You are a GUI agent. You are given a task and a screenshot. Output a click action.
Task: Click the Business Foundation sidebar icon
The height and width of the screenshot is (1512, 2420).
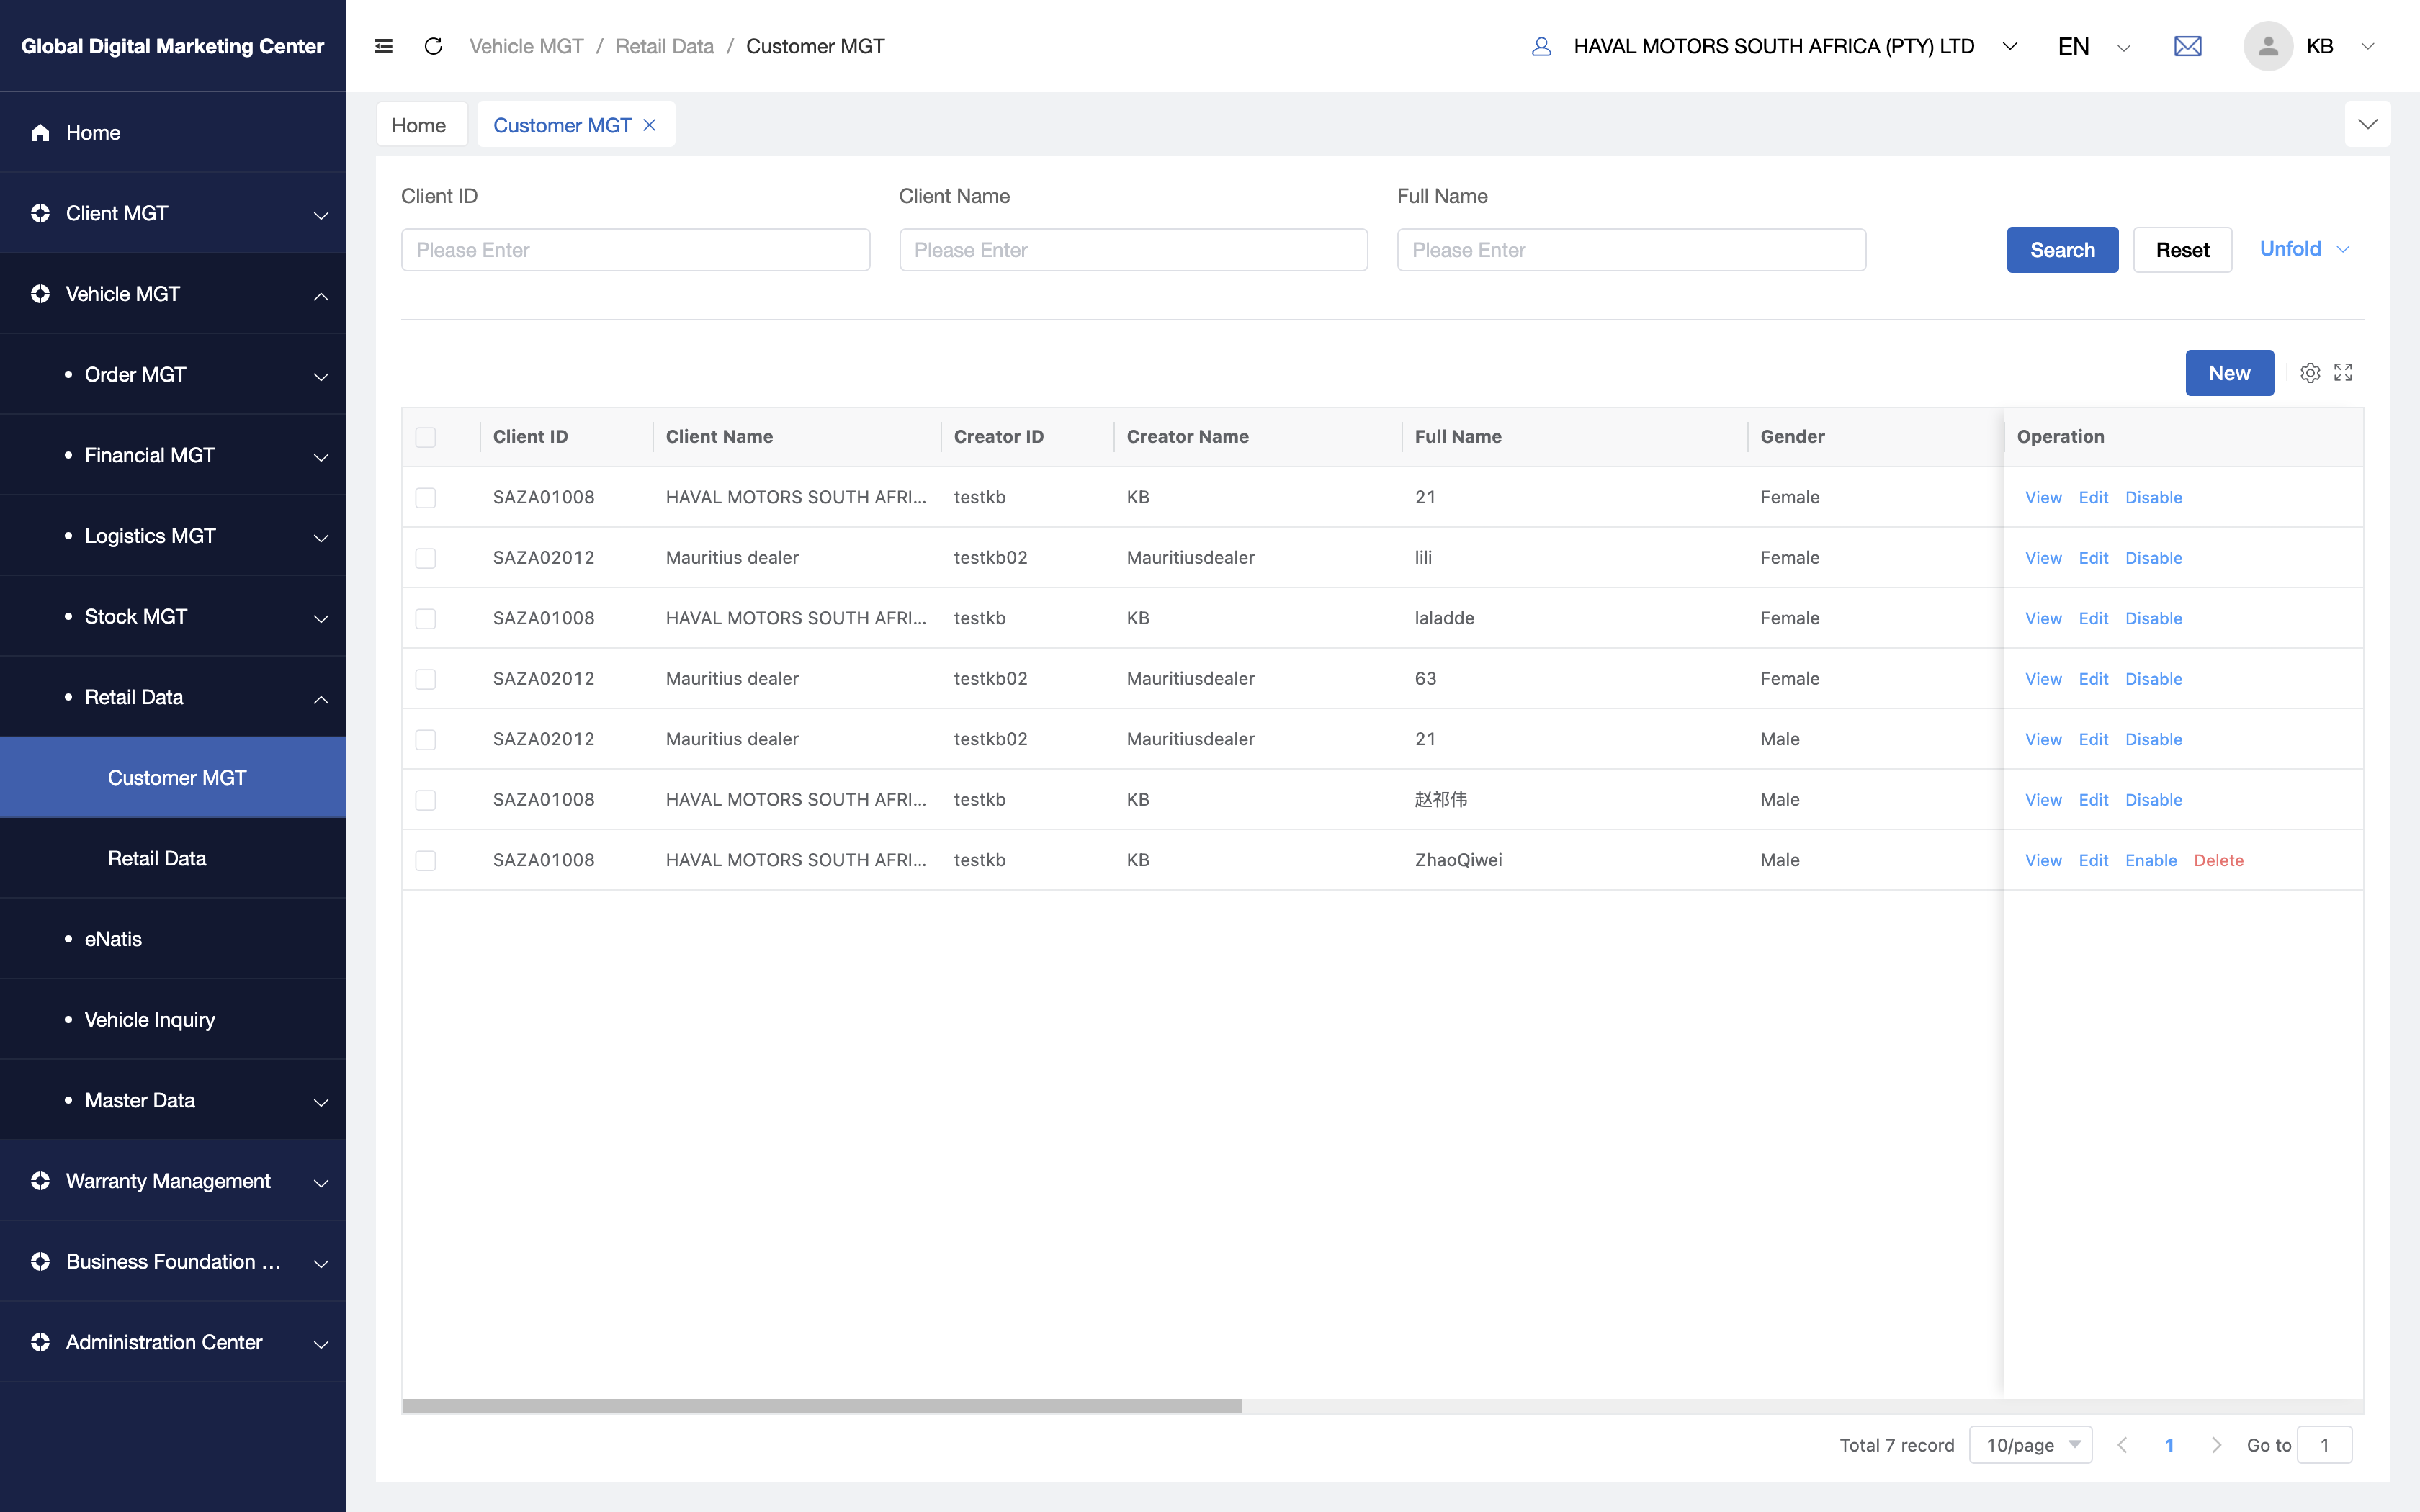coord(40,1262)
